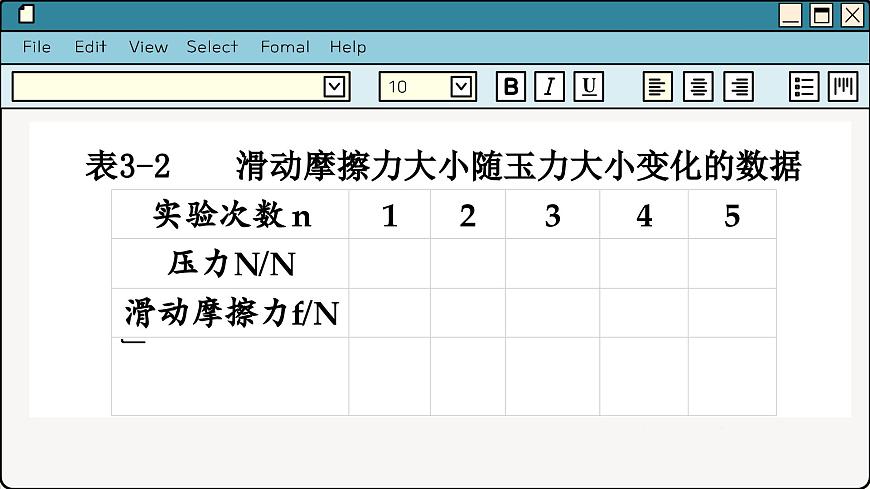870x489 pixels.
Task: Click empty 滑动摩擦力 cell under column 2
Action: tap(468, 313)
